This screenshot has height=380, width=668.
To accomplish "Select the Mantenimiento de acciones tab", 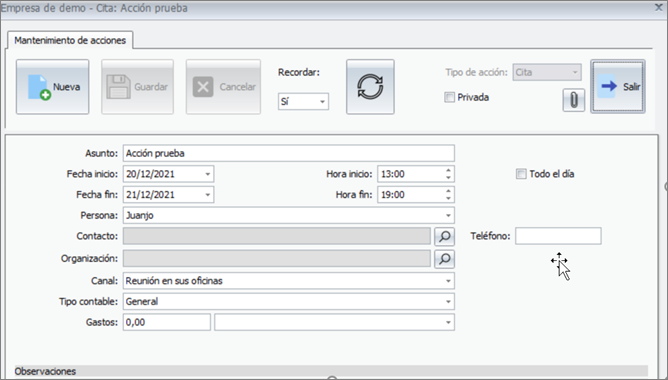I will [70, 40].
